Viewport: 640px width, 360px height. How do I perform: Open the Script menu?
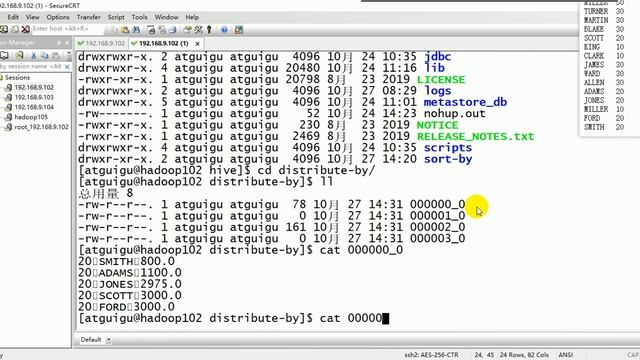116,17
